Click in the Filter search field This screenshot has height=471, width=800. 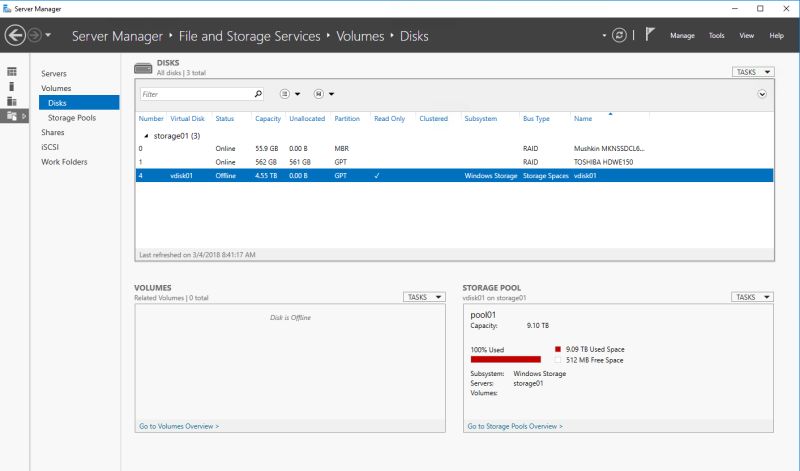pos(196,94)
